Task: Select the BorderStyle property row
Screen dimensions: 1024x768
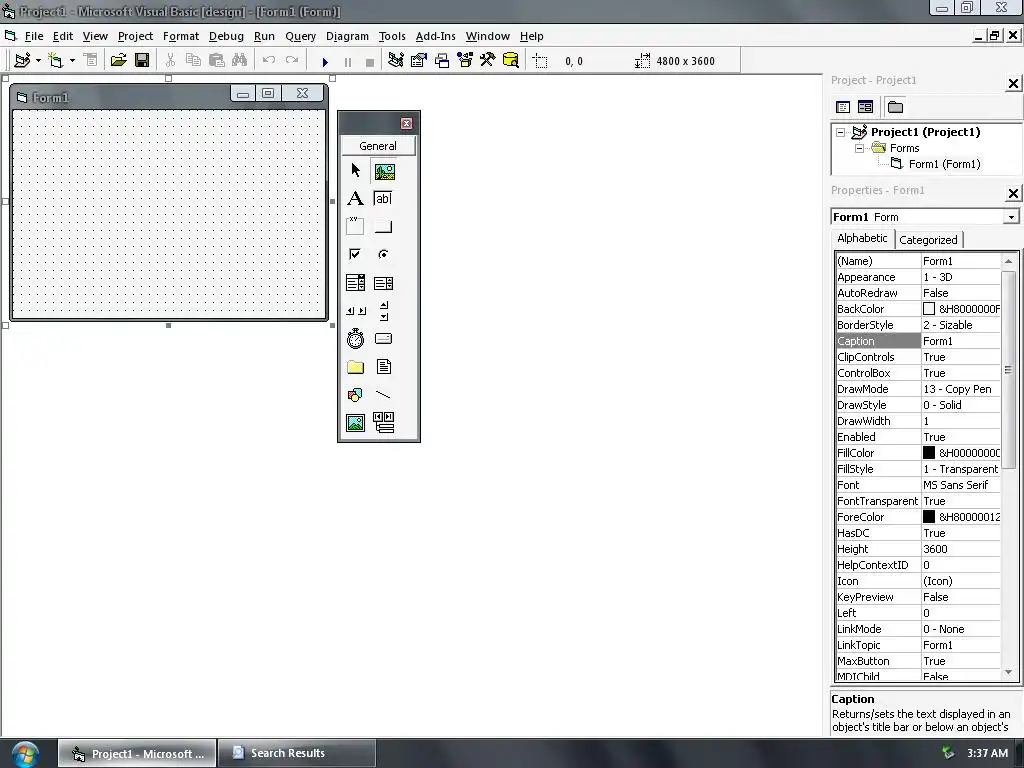Action: pos(918,325)
